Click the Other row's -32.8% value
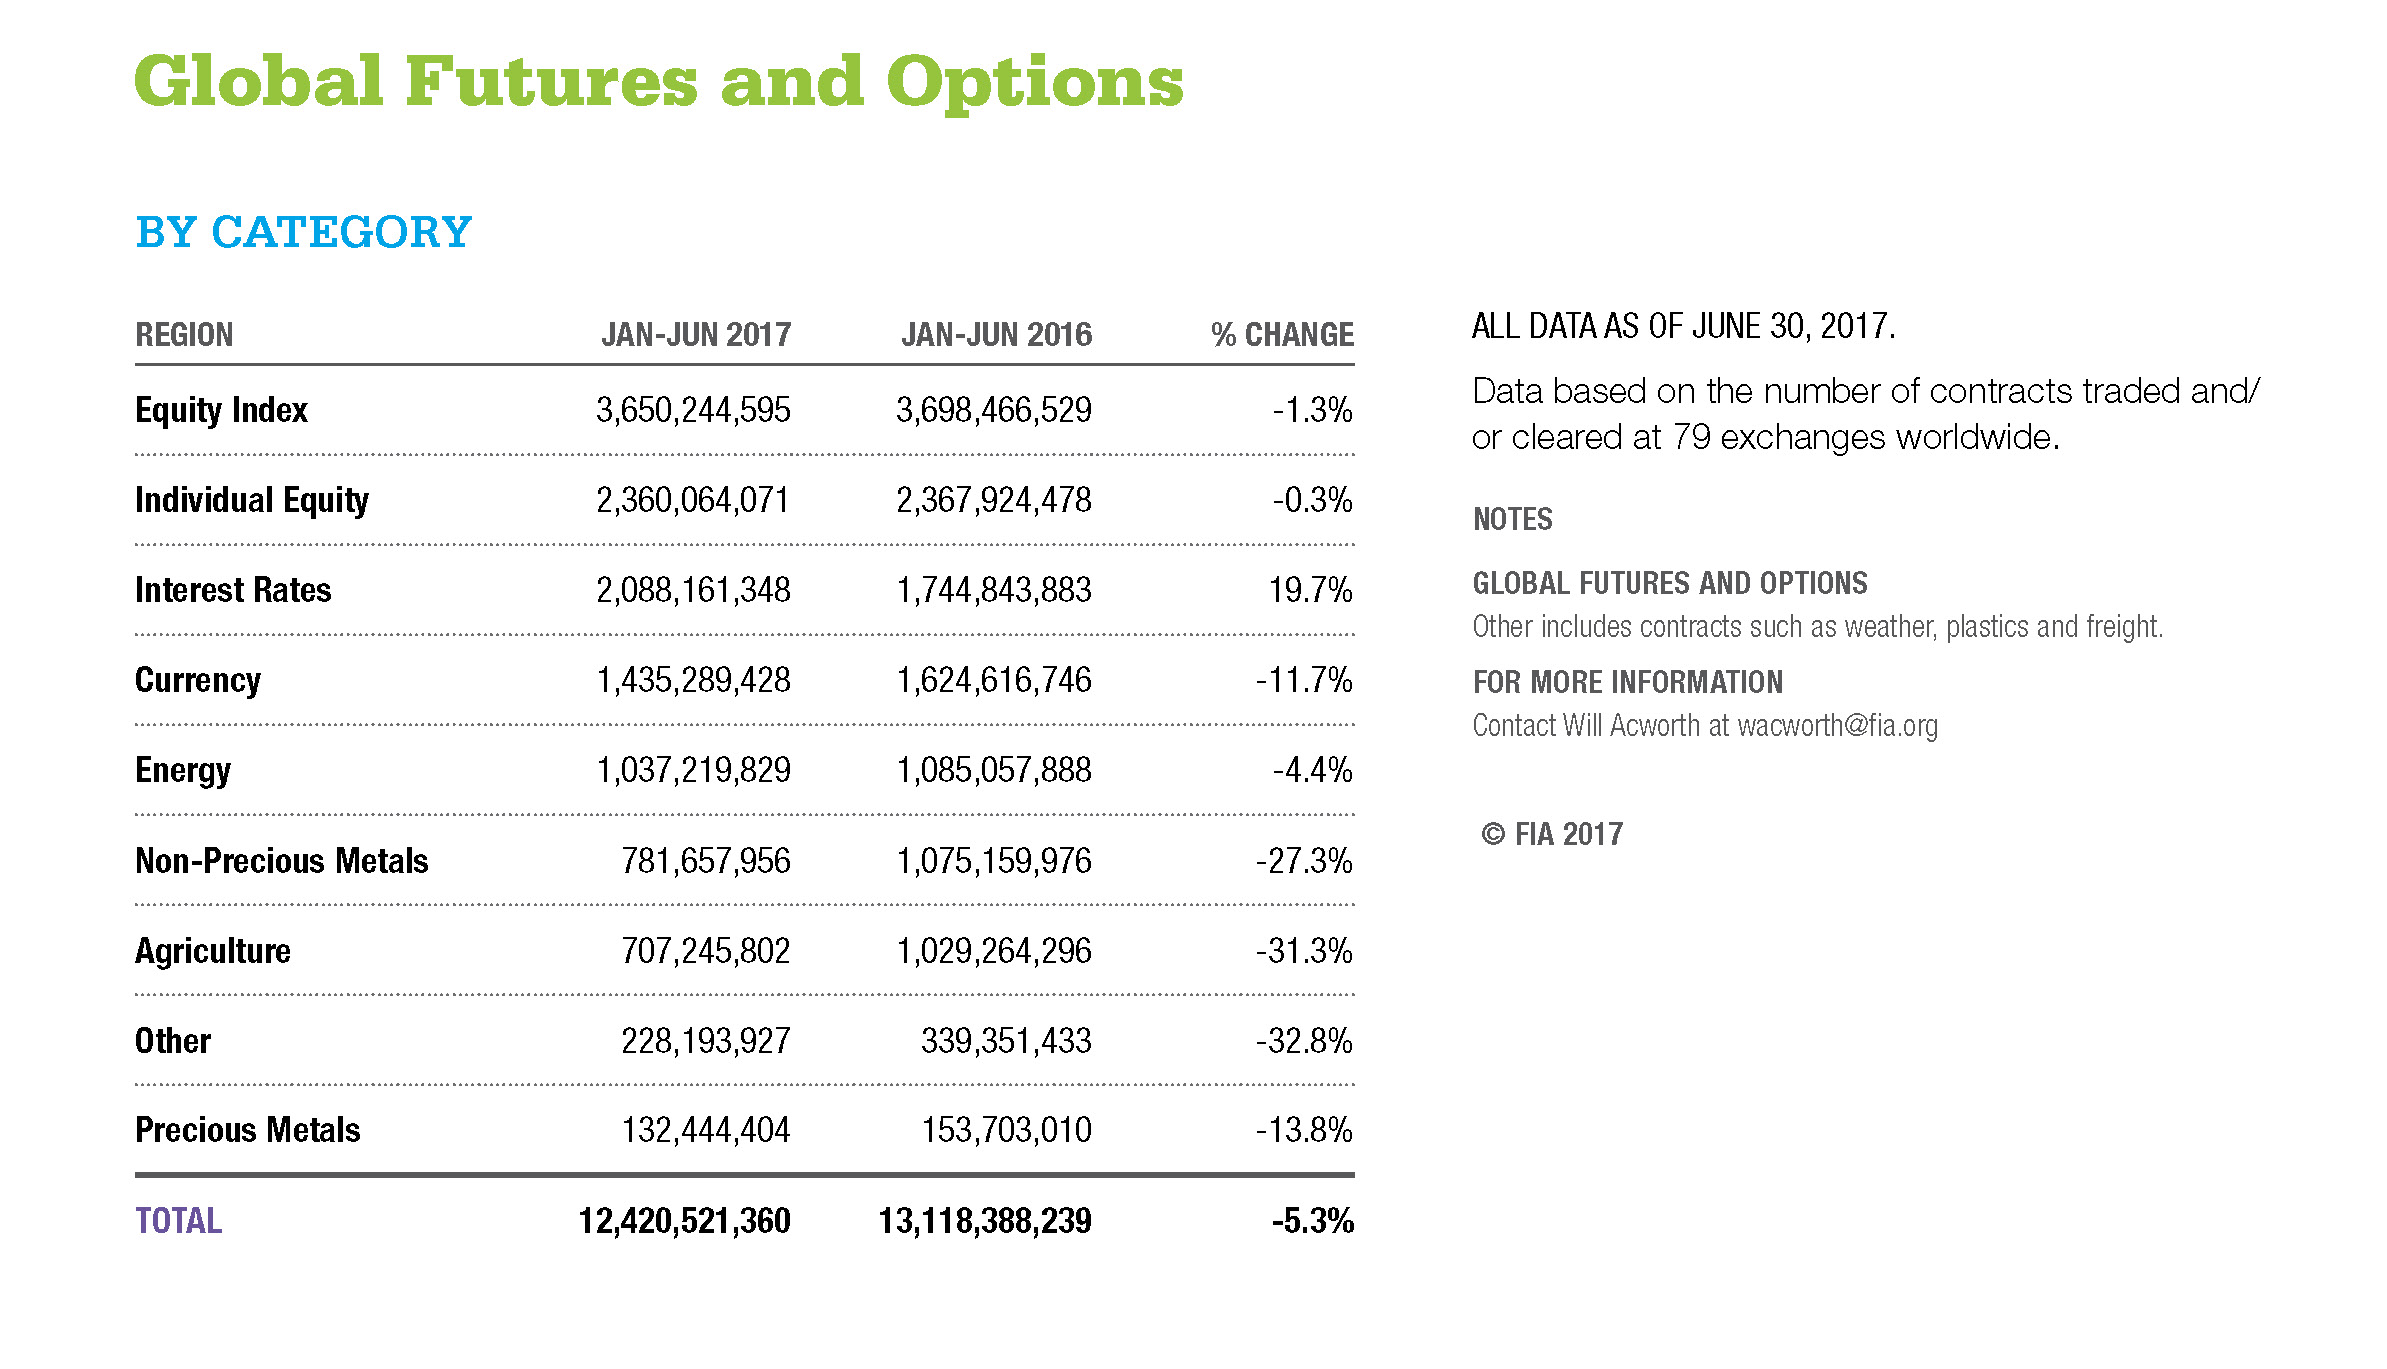The width and height of the screenshot is (2387, 1369). [1304, 1041]
